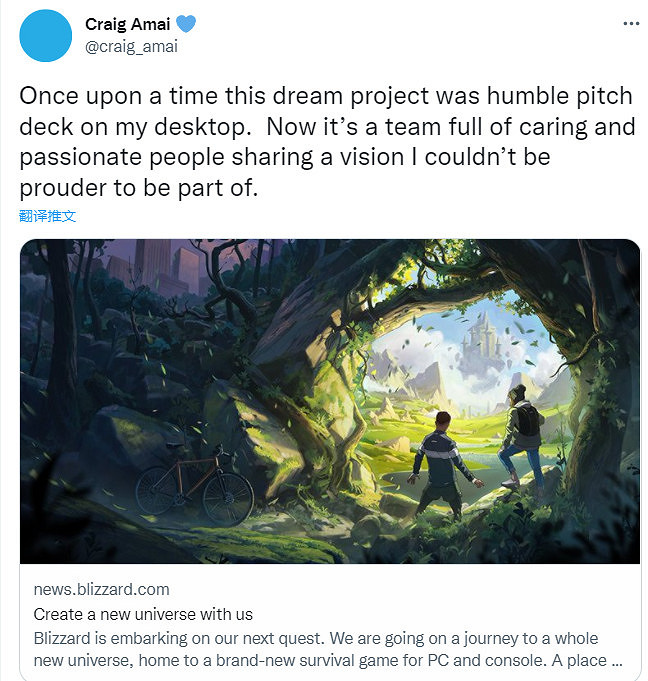Click the news.blizzard.com domain text
The height and width of the screenshot is (681, 648).
point(101,589)
